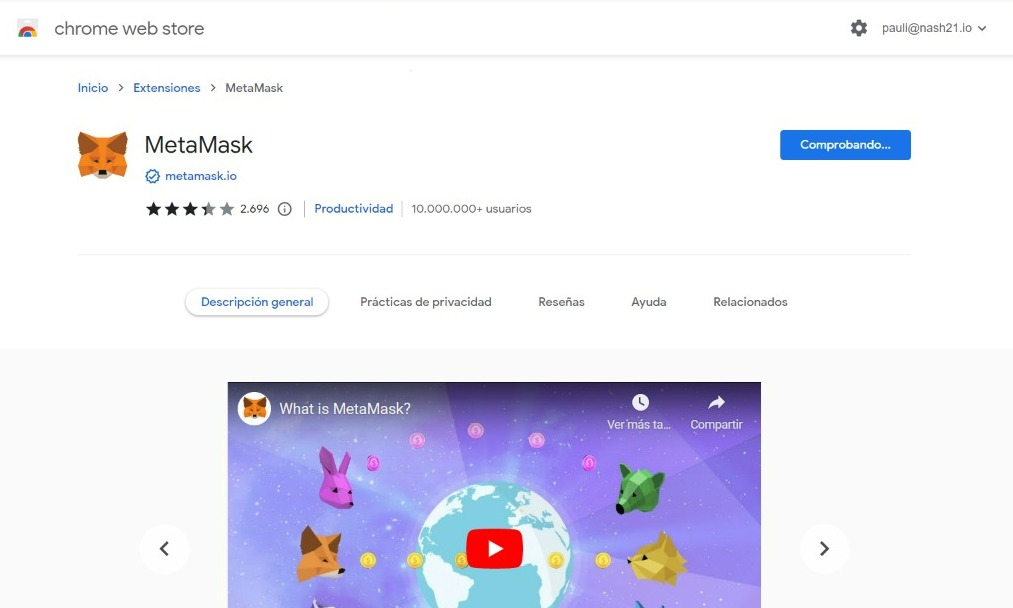Screen dimensions: 1013x608
Task: Open the settings gear icon
Action: (859, 28)
